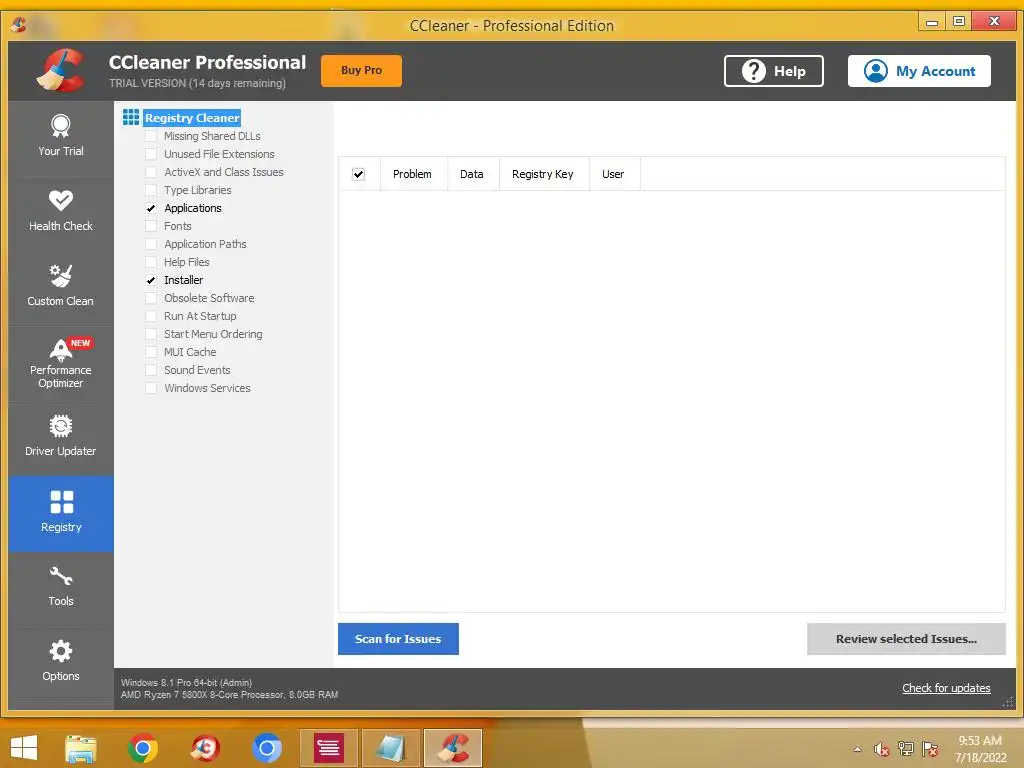This screenshot has height=768, width=1024.
Task: Open the red list app in taskbar
Action: [328, 748]
